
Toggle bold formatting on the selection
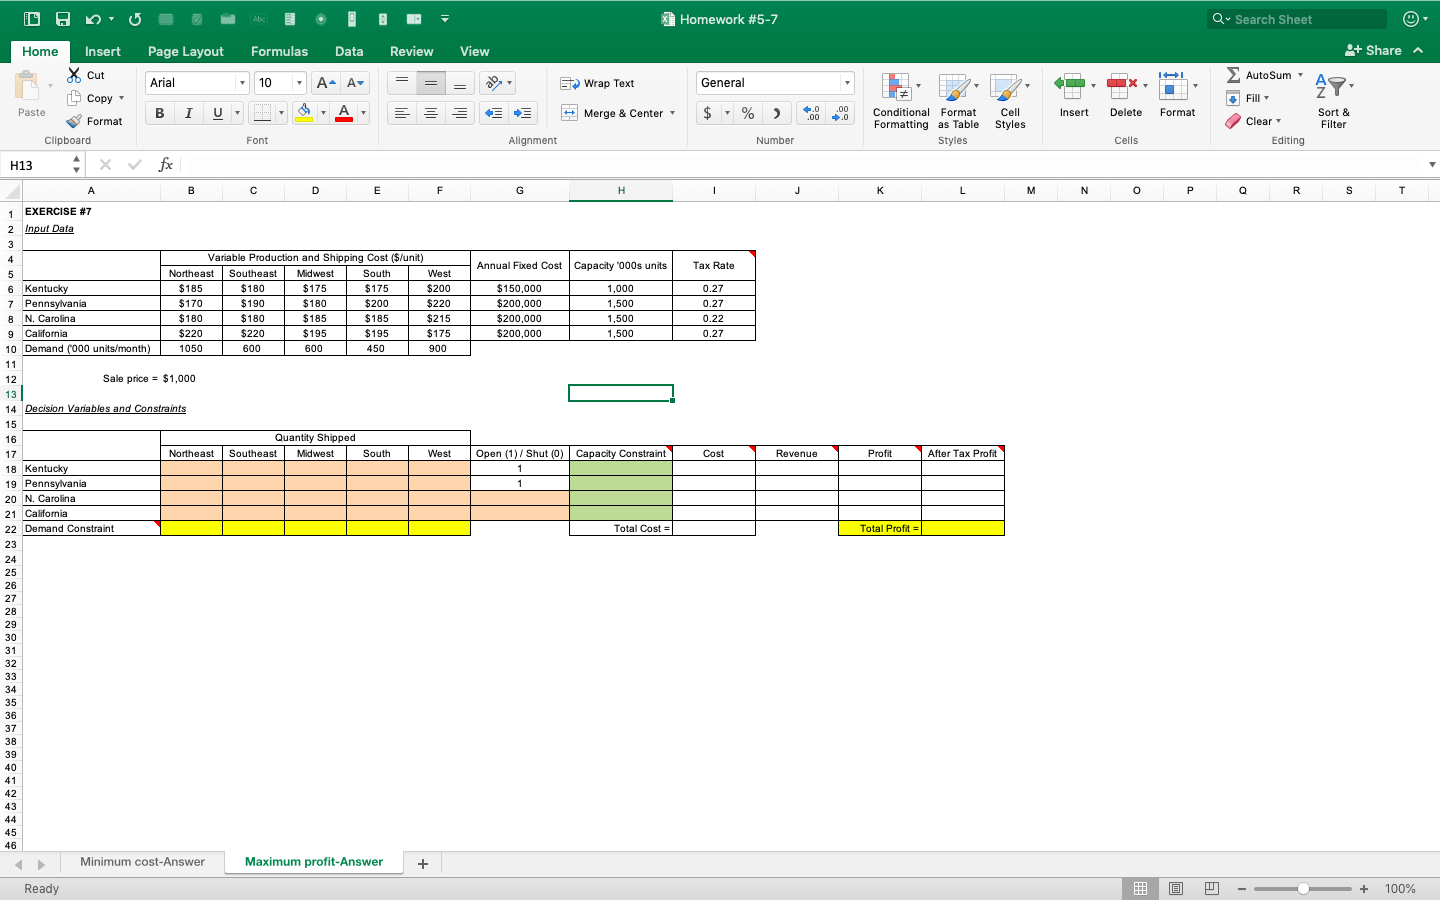point(158,113)
